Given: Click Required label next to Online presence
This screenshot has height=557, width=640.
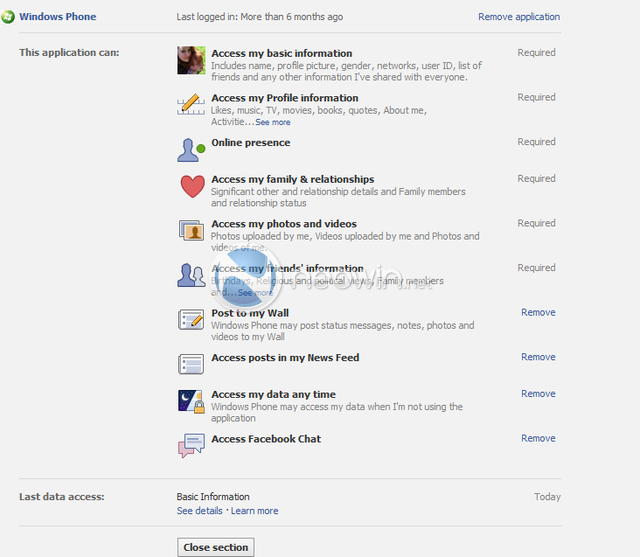Looking at the screenshot, I should tap(536, 142).
